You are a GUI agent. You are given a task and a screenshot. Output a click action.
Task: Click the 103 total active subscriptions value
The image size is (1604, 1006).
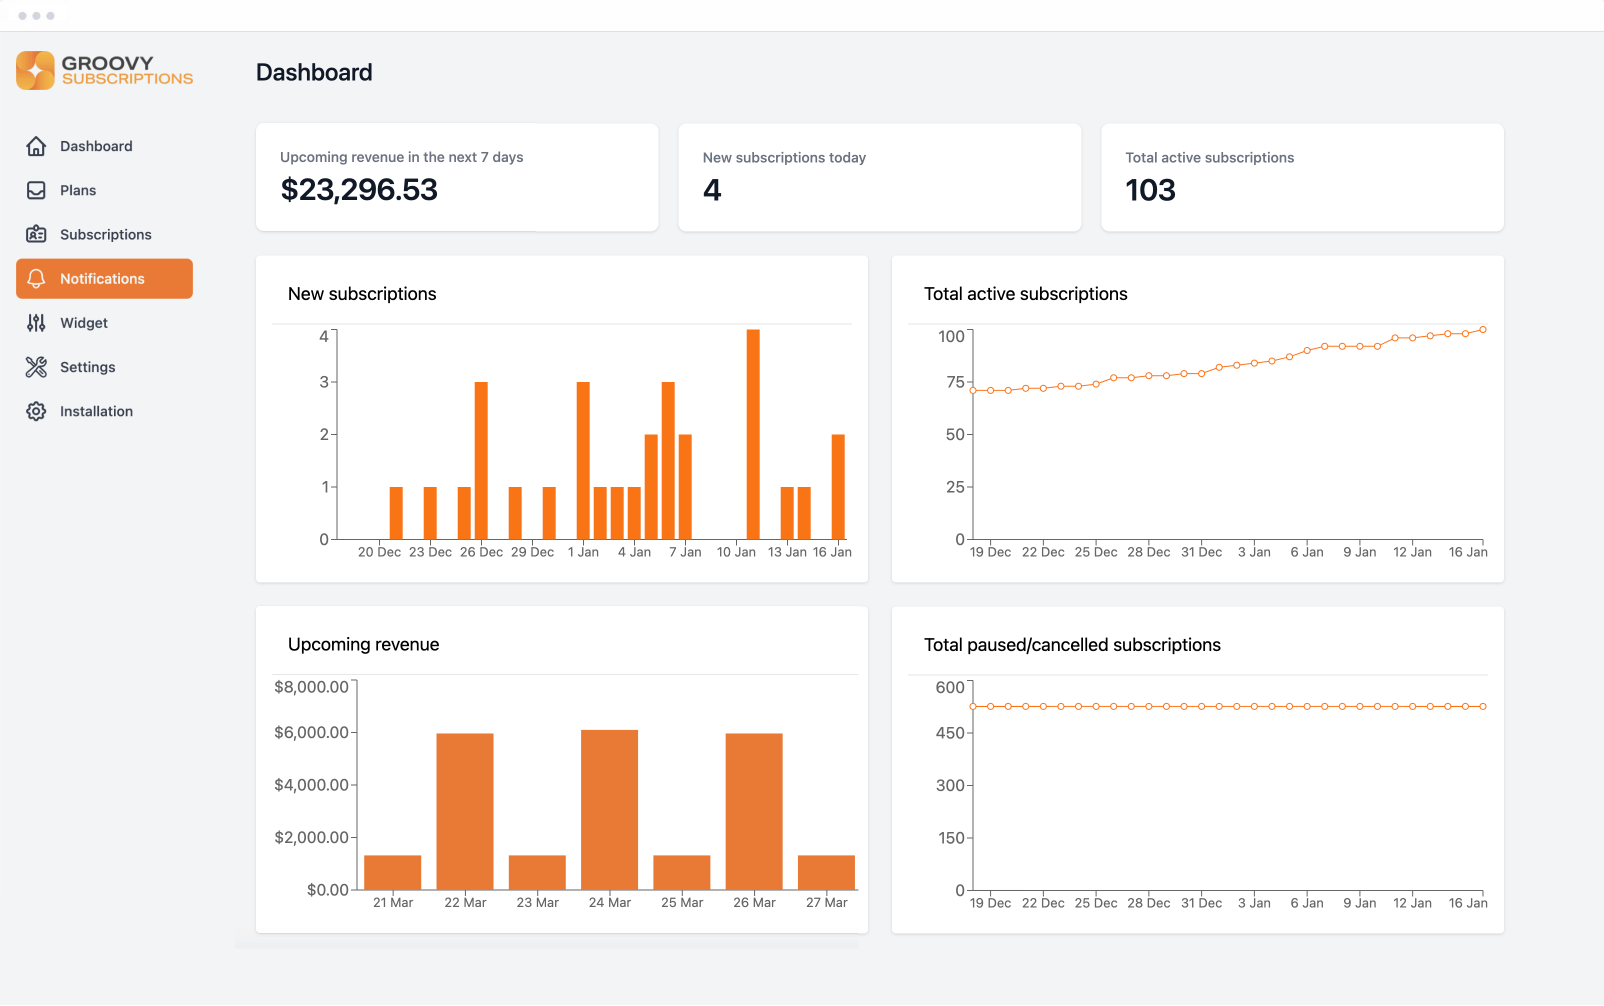coord(1150,190)
